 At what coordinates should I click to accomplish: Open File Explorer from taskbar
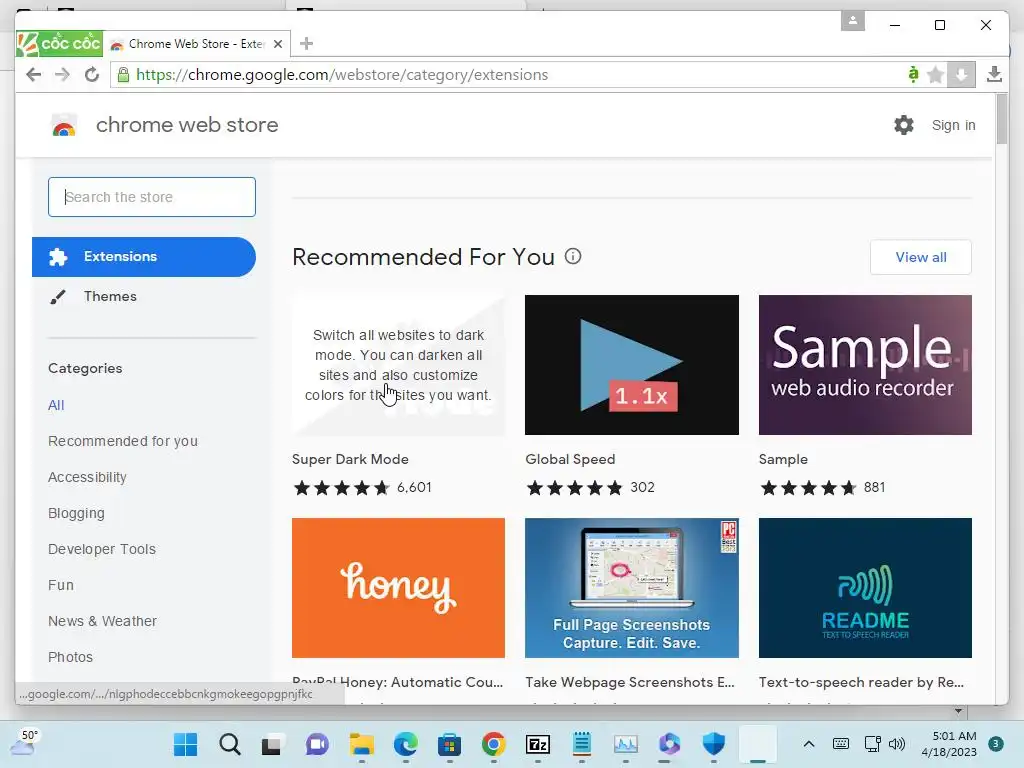pyautogui.click(x=361, y=744)
